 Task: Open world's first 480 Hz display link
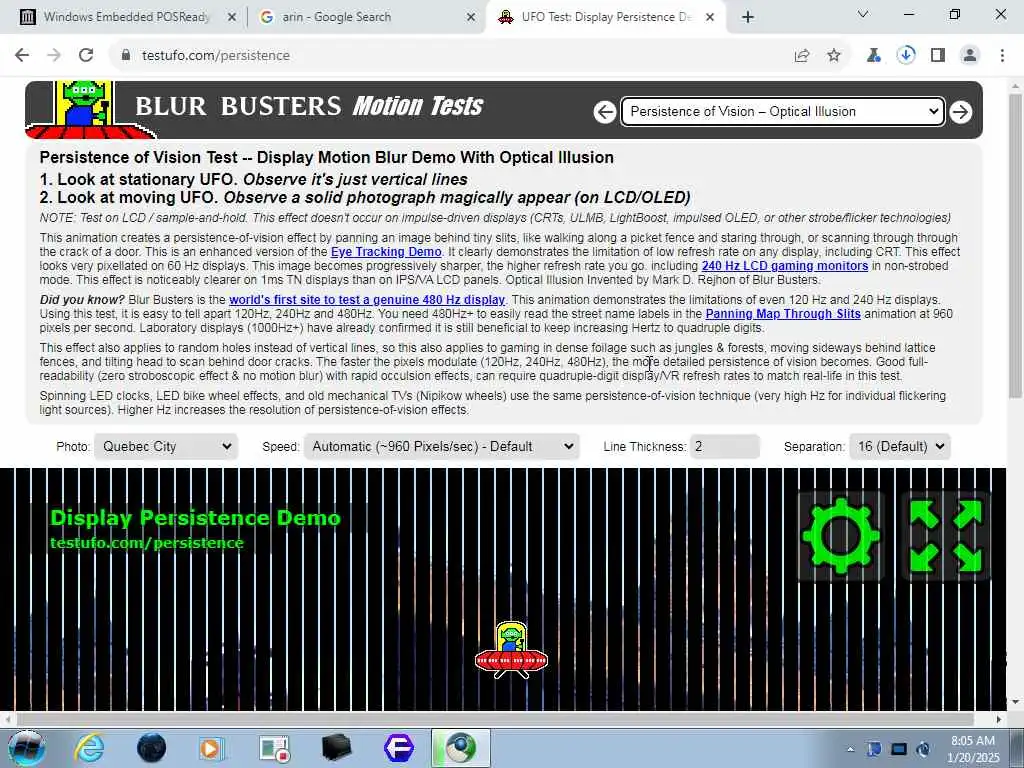(x=367, y=300)
